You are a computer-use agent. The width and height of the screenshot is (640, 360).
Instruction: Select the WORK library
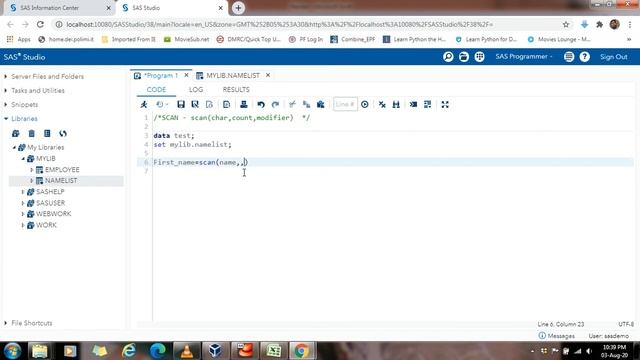46,225
